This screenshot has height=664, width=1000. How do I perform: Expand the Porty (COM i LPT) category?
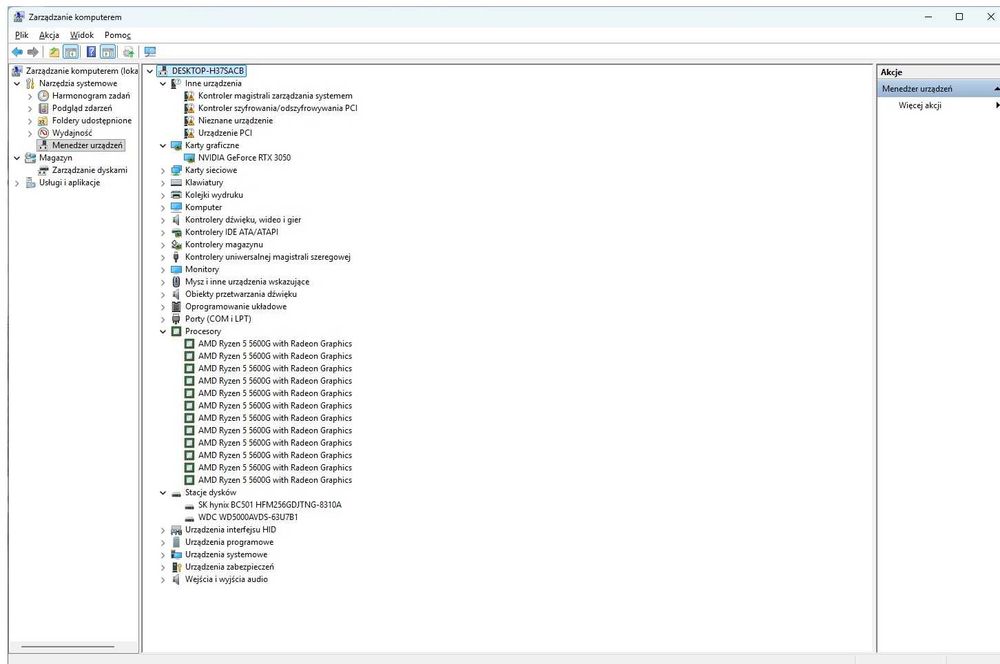[x=163, y=320]
